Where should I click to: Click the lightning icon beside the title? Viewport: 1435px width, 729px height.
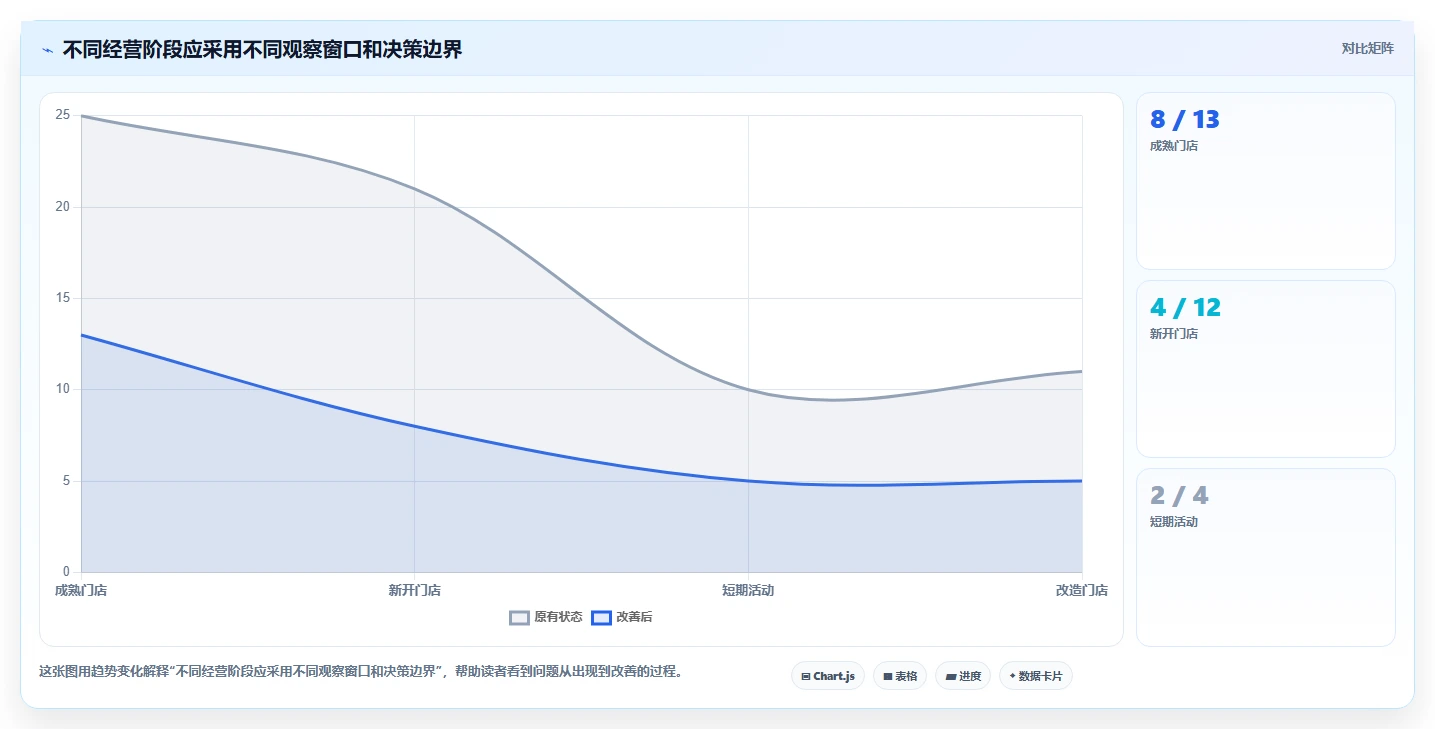47,50
